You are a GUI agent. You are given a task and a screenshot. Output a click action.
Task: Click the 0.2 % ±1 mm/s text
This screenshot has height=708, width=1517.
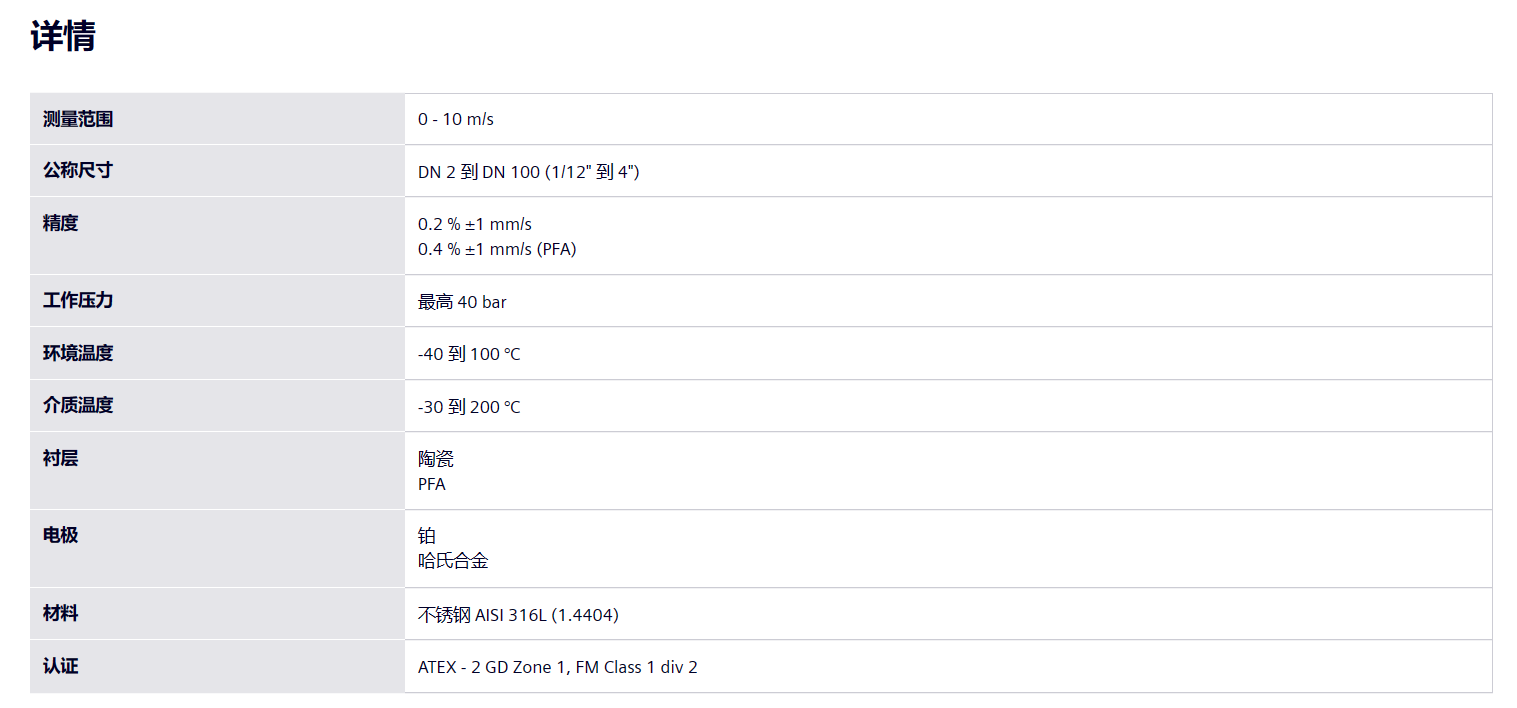[475, 224]
